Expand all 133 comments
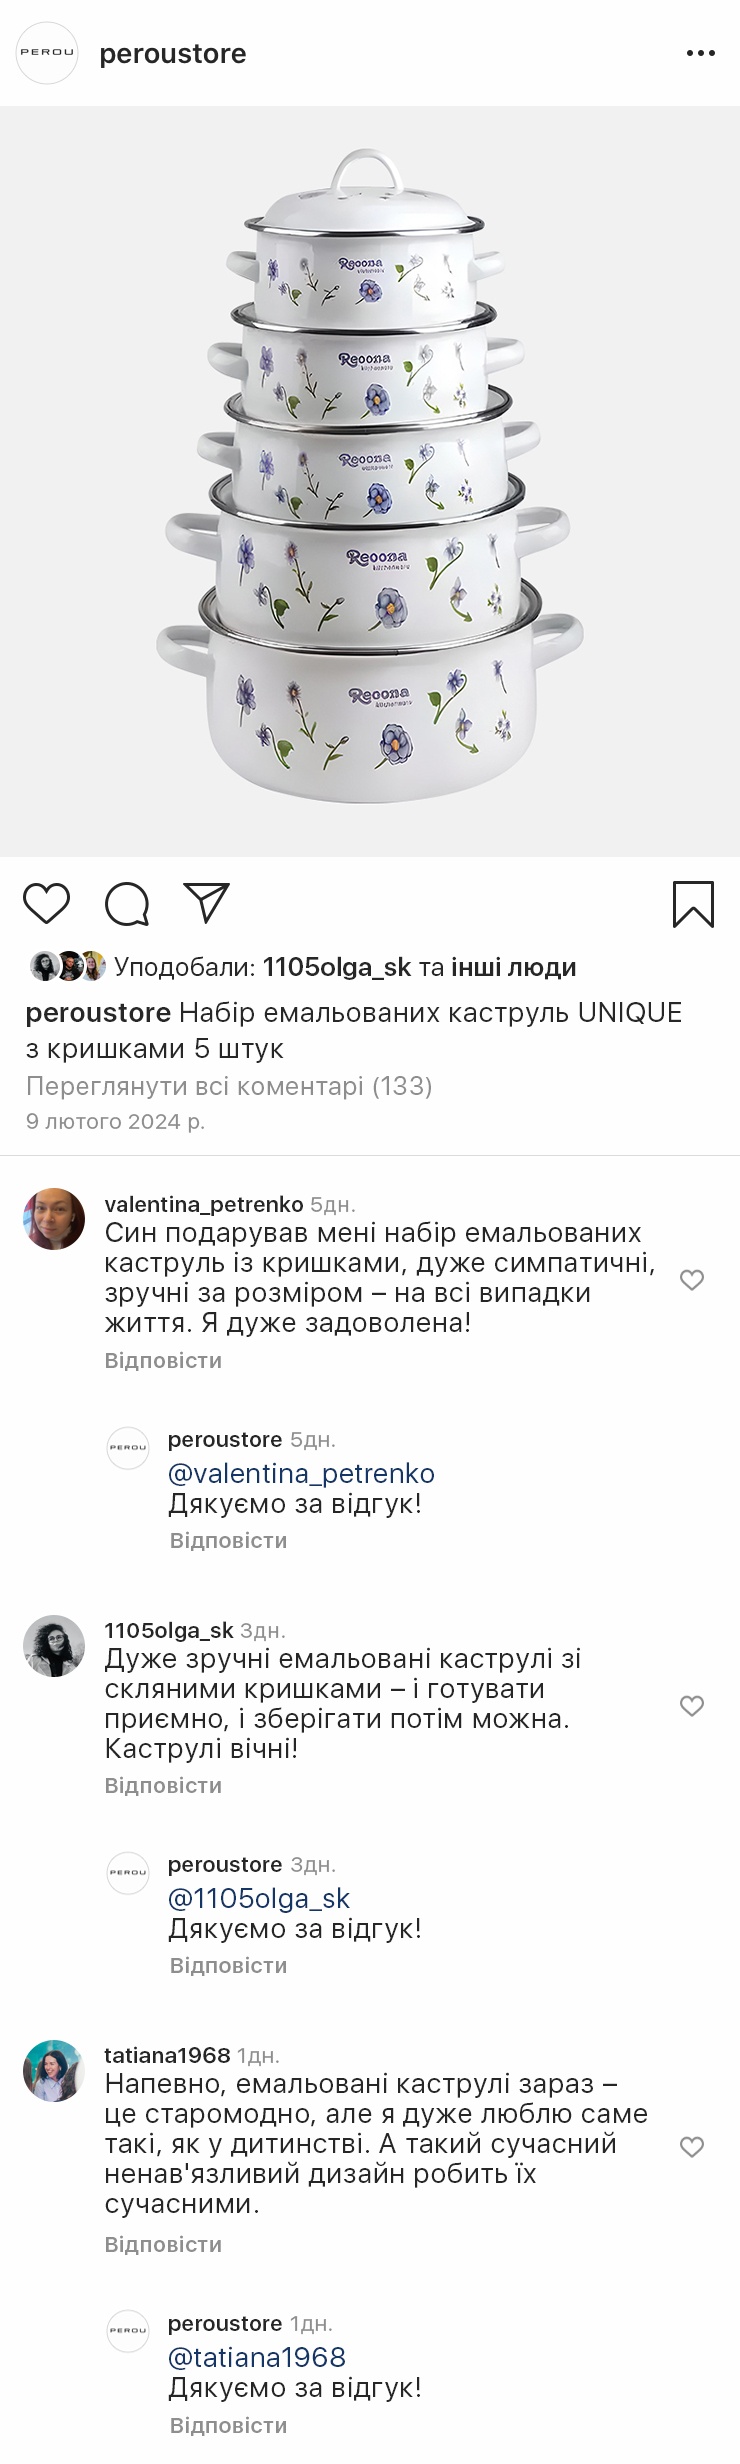 tap(229, 1086)
